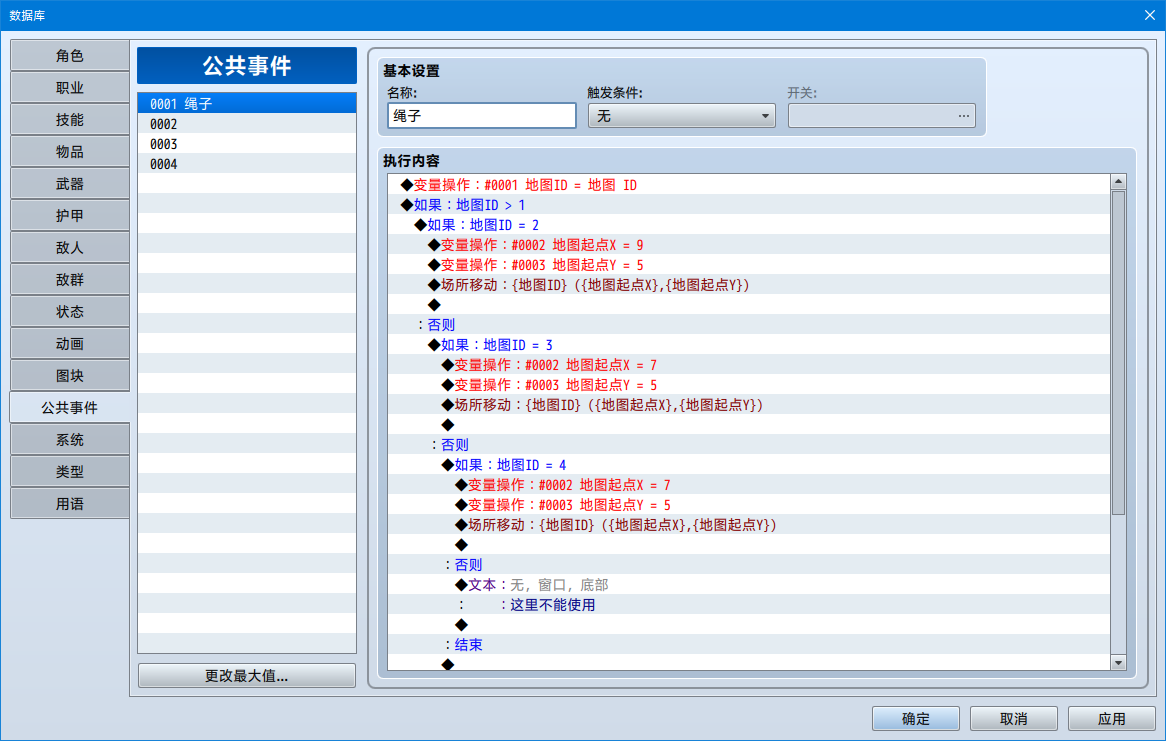Click the scroll-down arrow of the command list
The width and height of the screenshot is (1166, 741).
click(1118, 662)
